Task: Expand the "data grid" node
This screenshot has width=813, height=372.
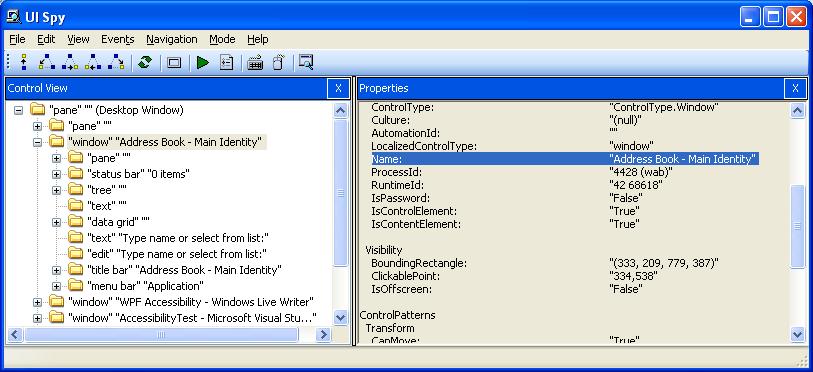Action: pyautogui.click(x=57, y=223)
